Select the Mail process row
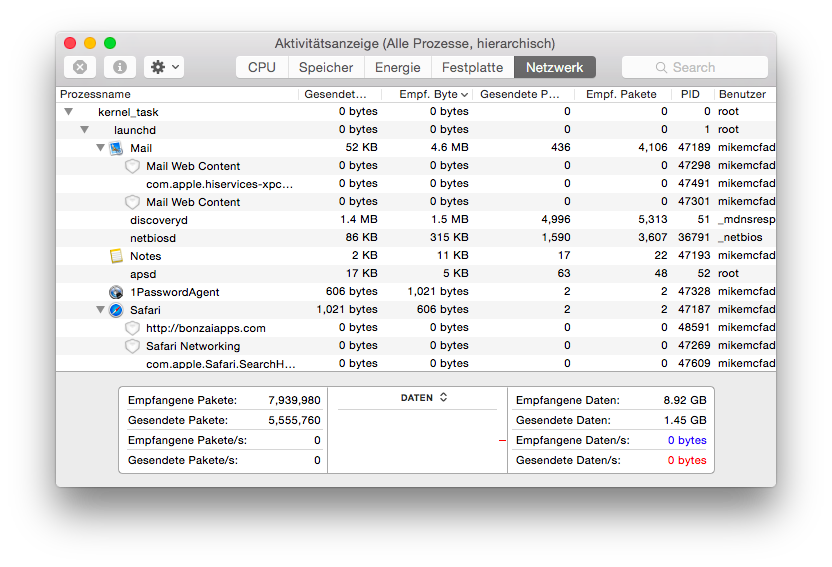Viewport: 832px width, 567px height. pos(416,148)
